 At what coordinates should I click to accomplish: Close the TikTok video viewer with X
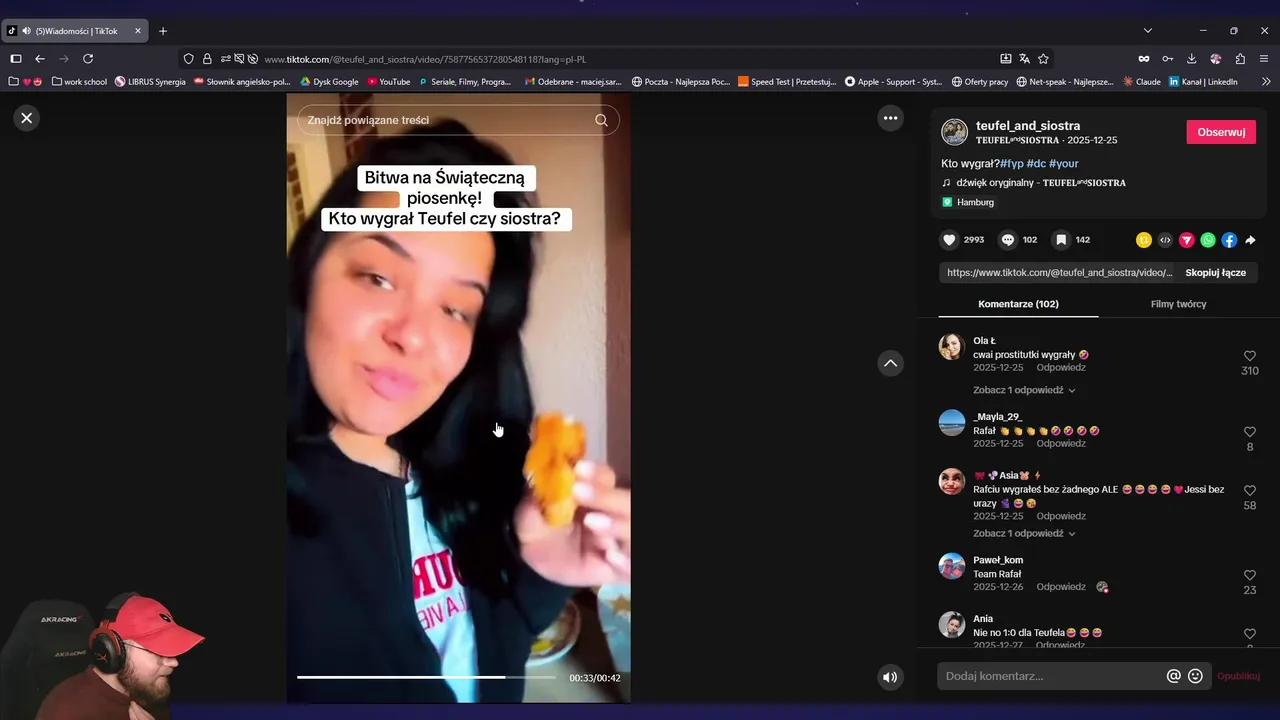[27, 118]
